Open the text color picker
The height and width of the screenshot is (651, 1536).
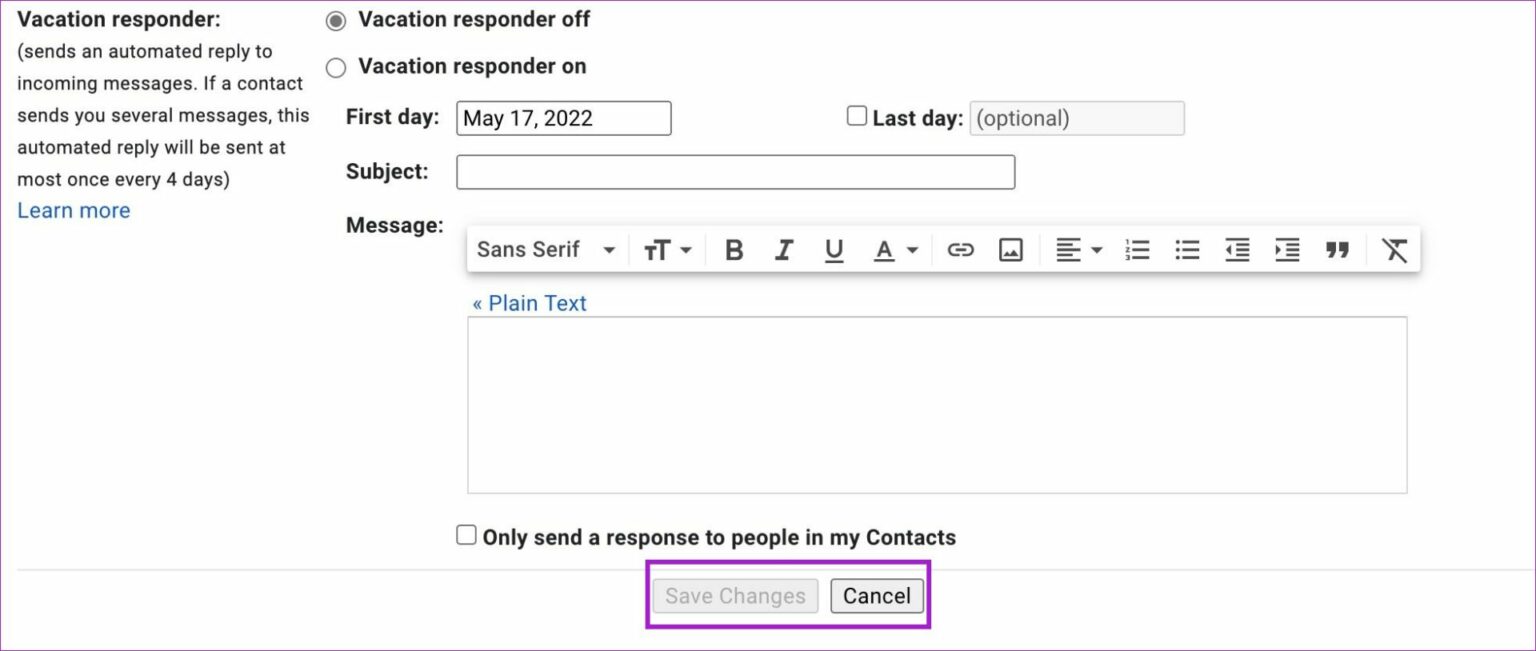click(x=895, y=249)
